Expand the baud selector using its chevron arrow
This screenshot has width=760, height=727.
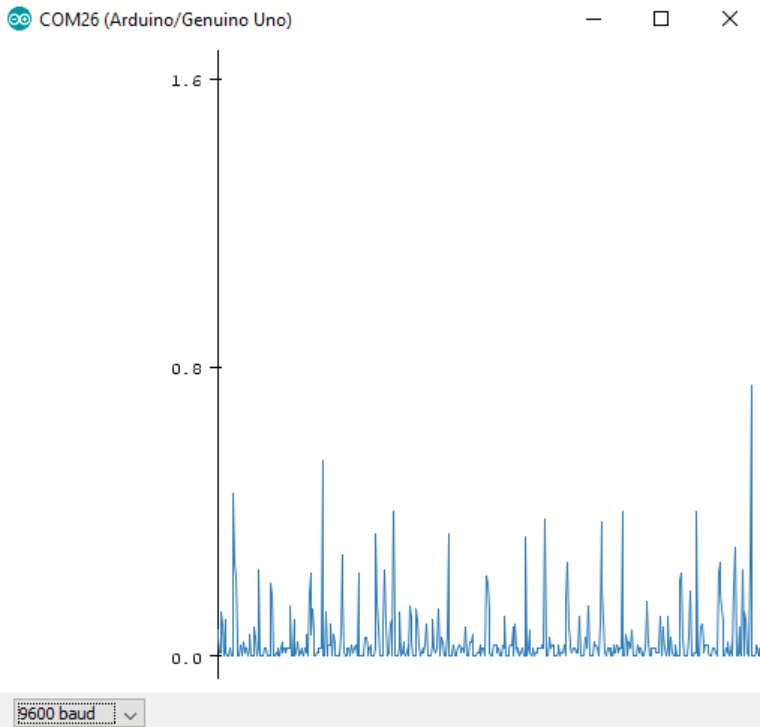pyautogui.click(x=131, y=714)
